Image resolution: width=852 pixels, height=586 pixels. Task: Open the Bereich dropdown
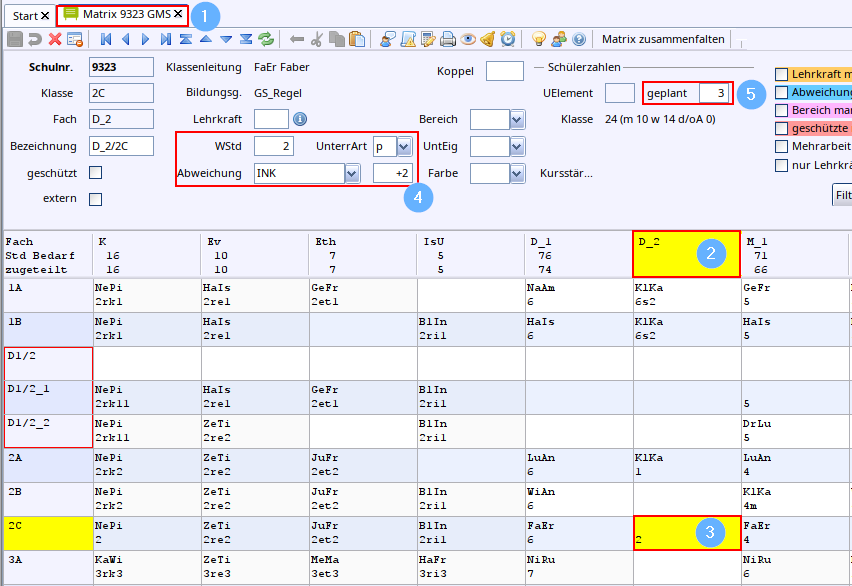pos(517,120)
